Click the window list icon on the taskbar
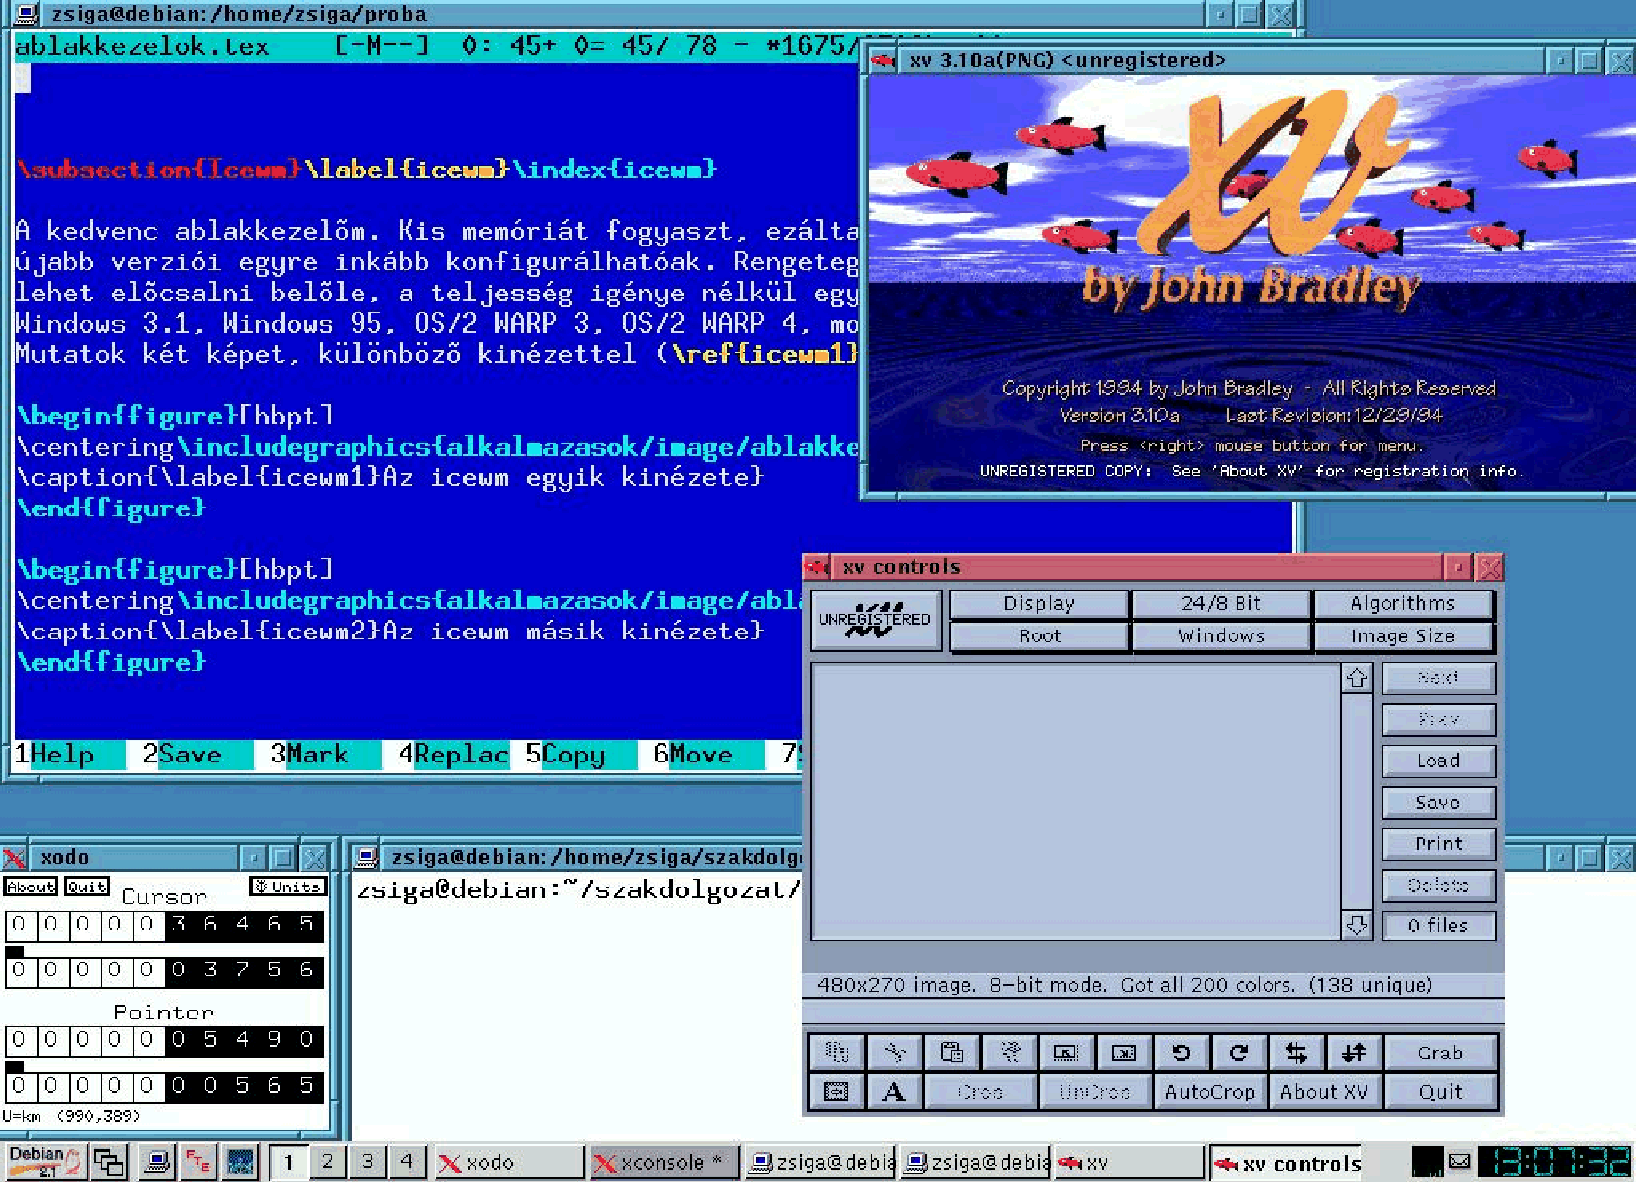 pyautogui.click(x=109, y=1162)
